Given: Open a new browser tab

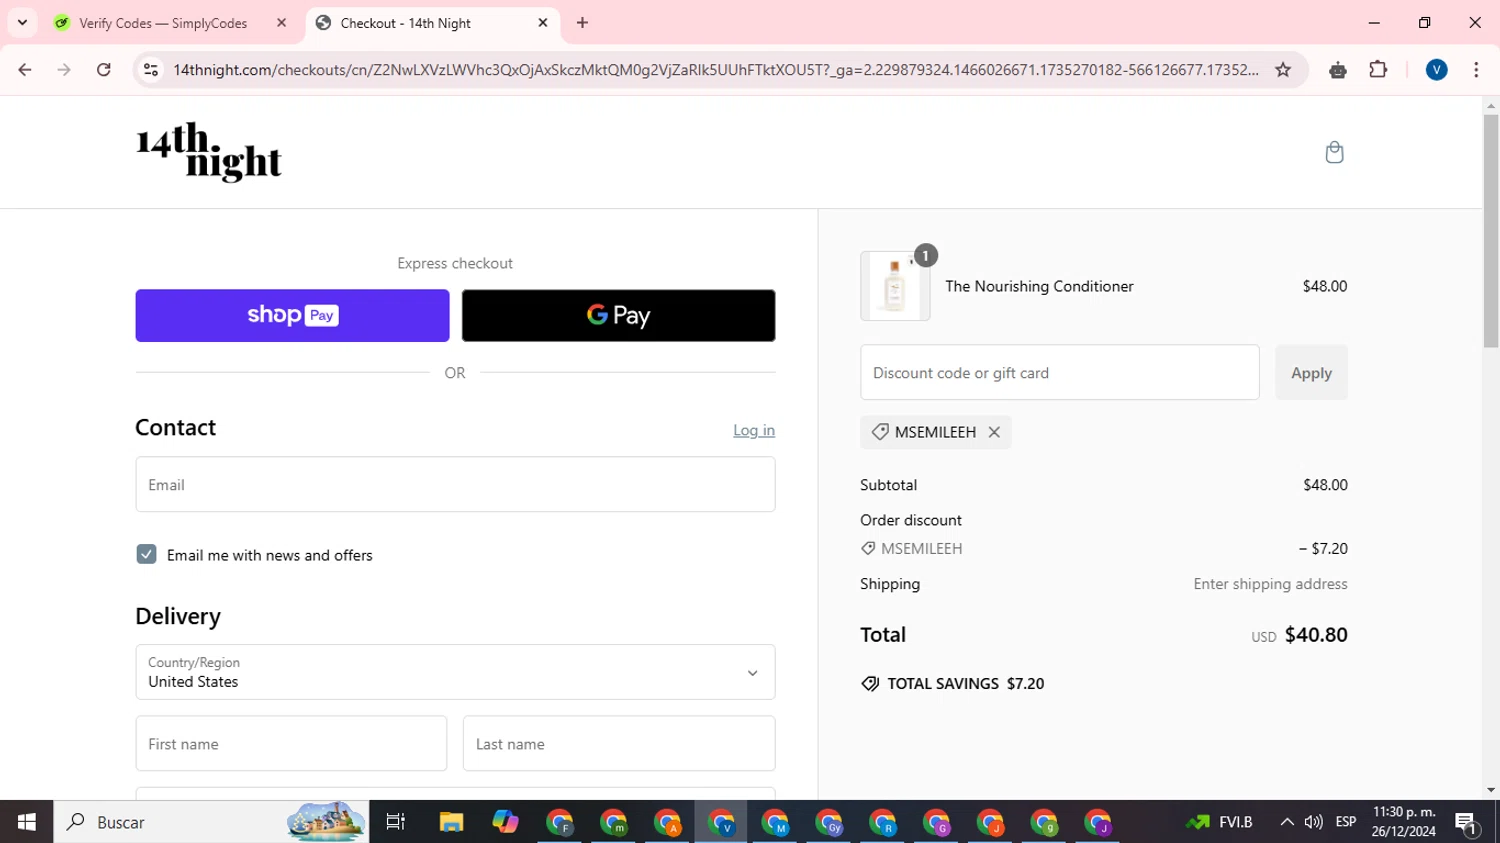Looking at the screenshot, I should point(583,23).
